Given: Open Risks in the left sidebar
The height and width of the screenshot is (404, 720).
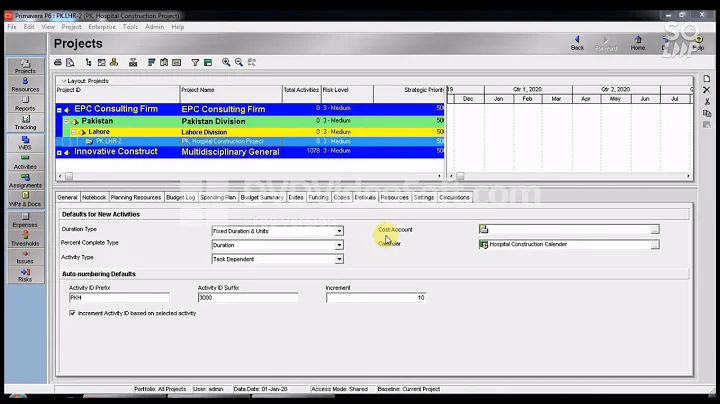Looking at the screenshot, I should 25,275.
